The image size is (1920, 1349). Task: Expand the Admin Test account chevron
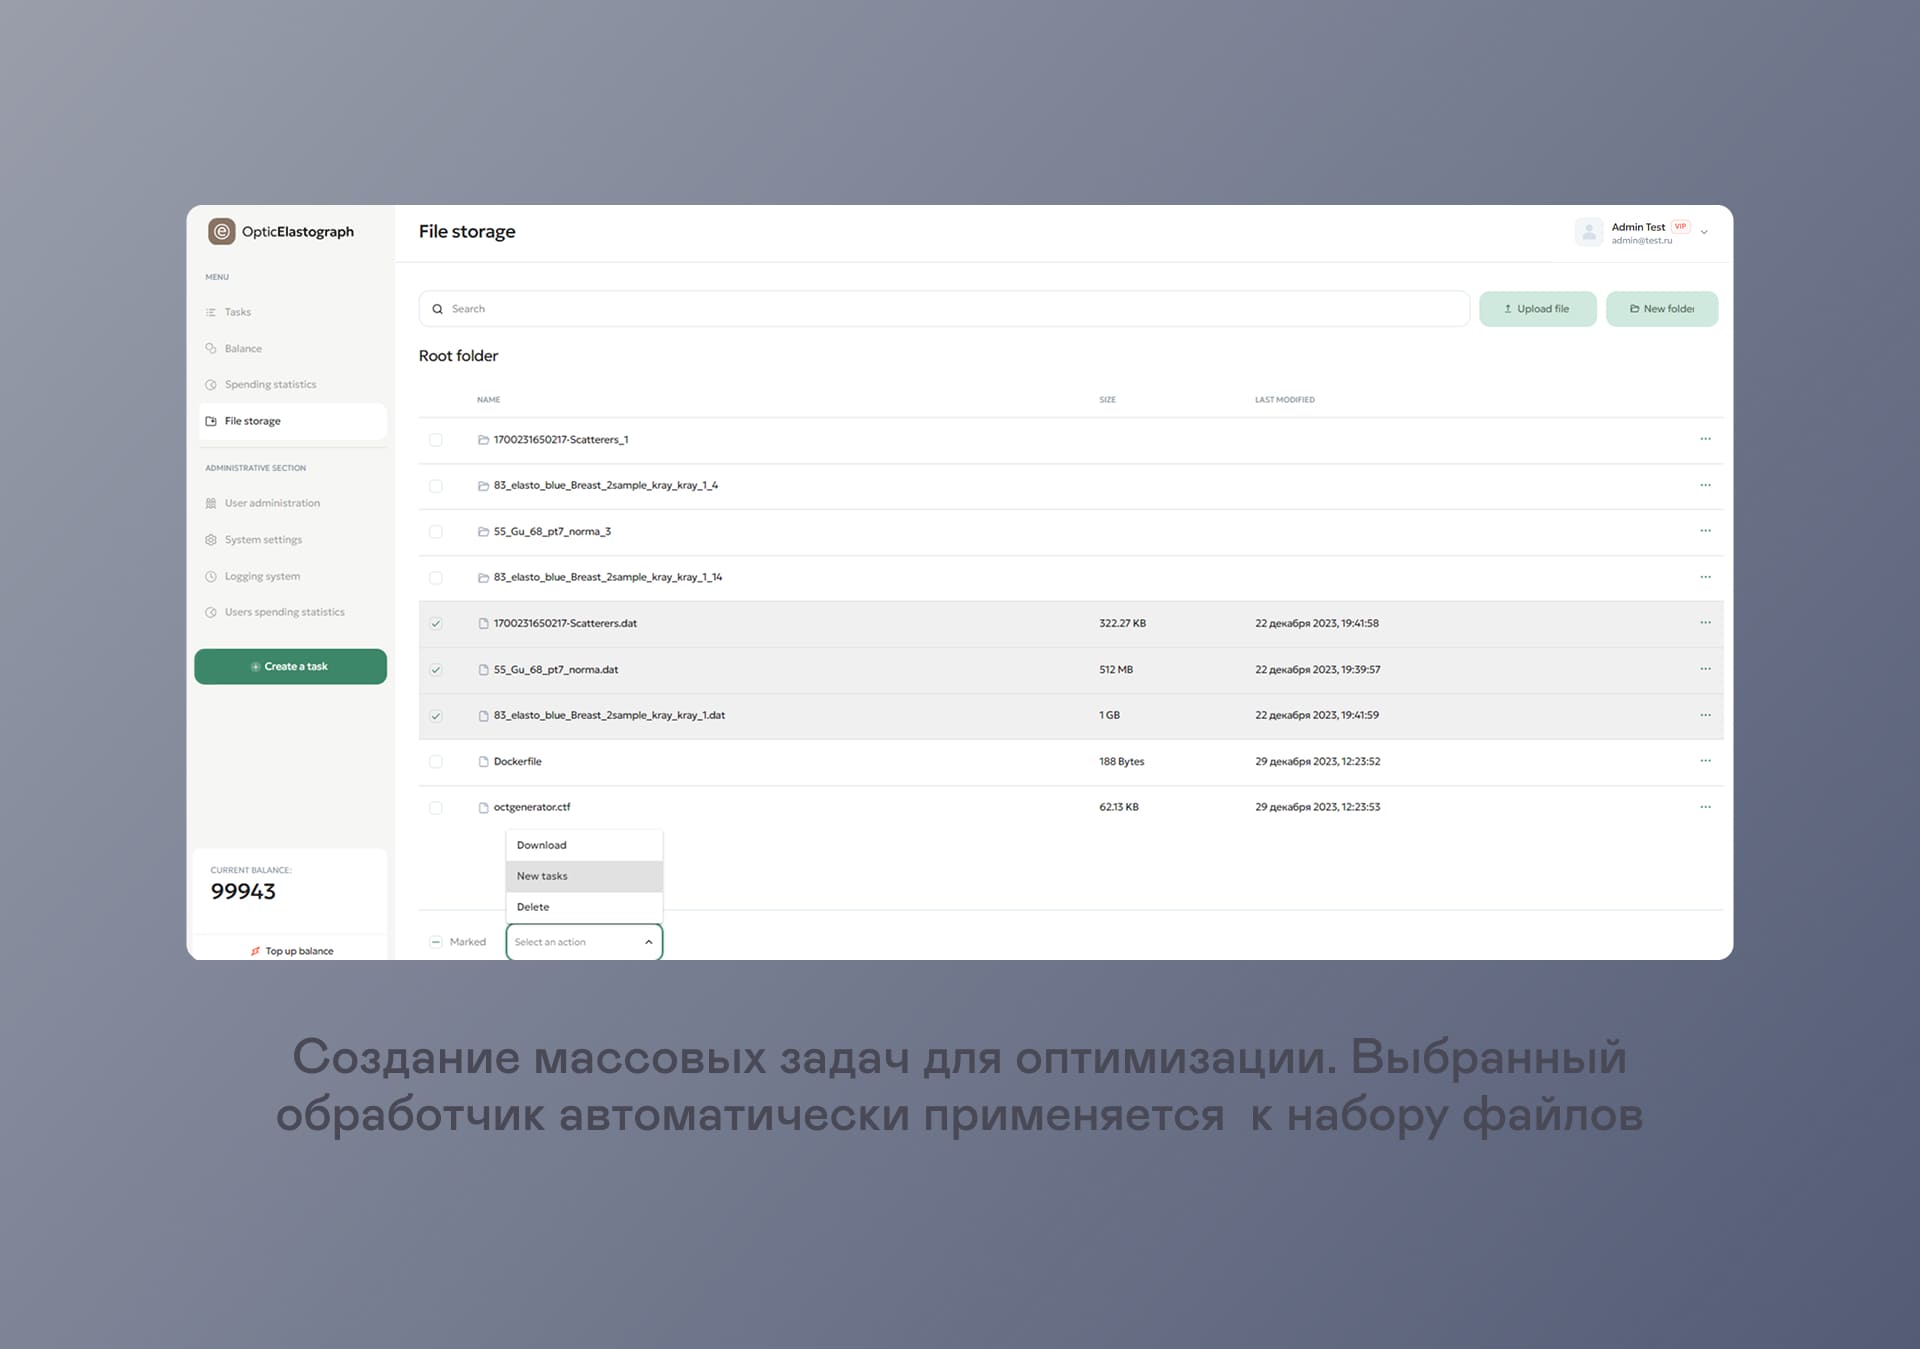[1704, 232]
